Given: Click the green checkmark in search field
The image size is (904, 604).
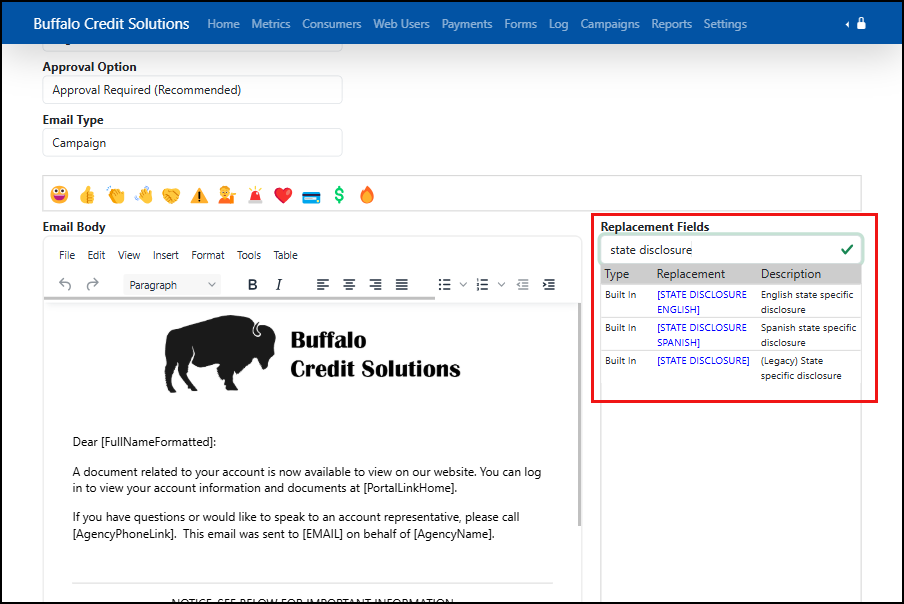Looking at the screenshot, I should point(847,249).
